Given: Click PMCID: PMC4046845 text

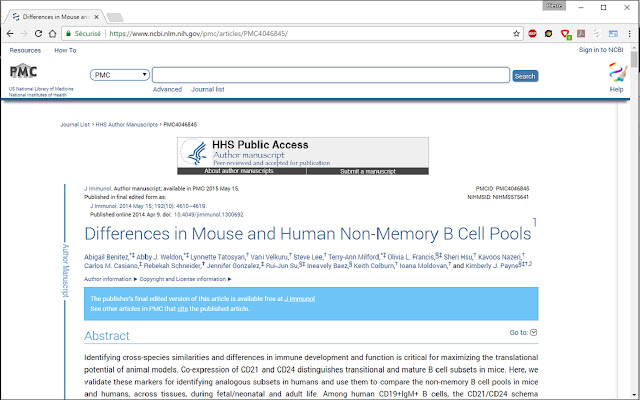Looking at the screenshot, I should (502, 189).
